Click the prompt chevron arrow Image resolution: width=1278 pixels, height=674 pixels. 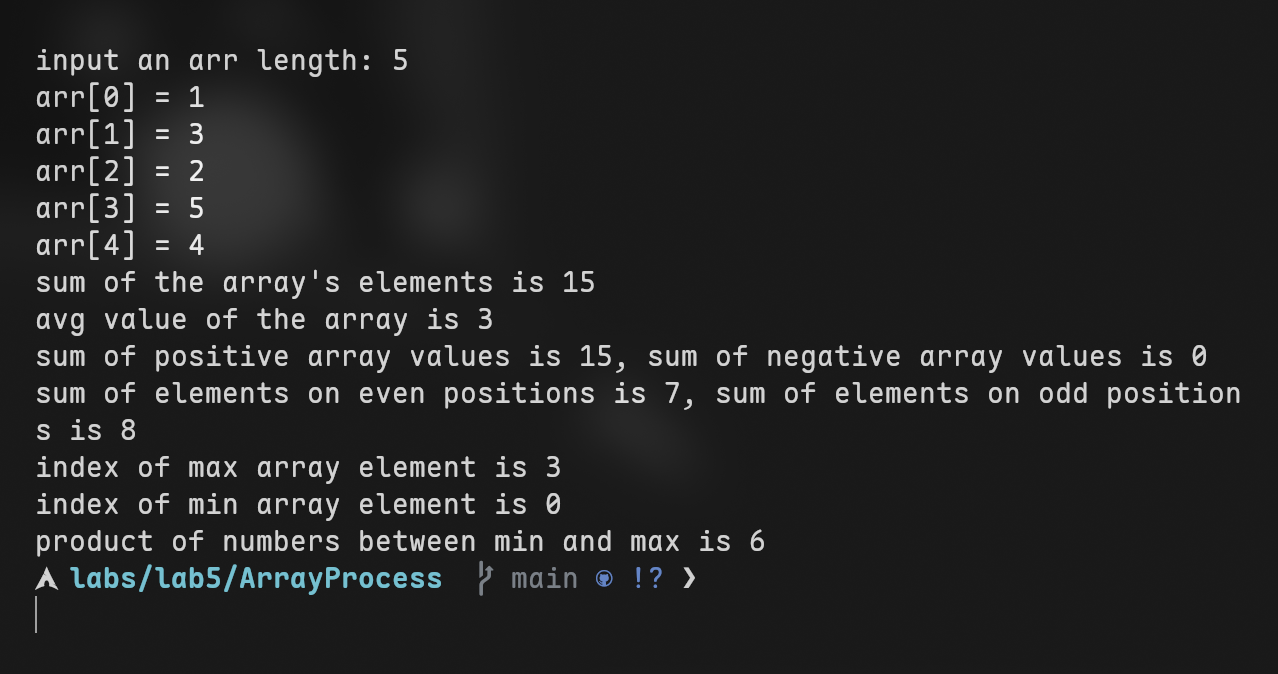tap(688, 579)
